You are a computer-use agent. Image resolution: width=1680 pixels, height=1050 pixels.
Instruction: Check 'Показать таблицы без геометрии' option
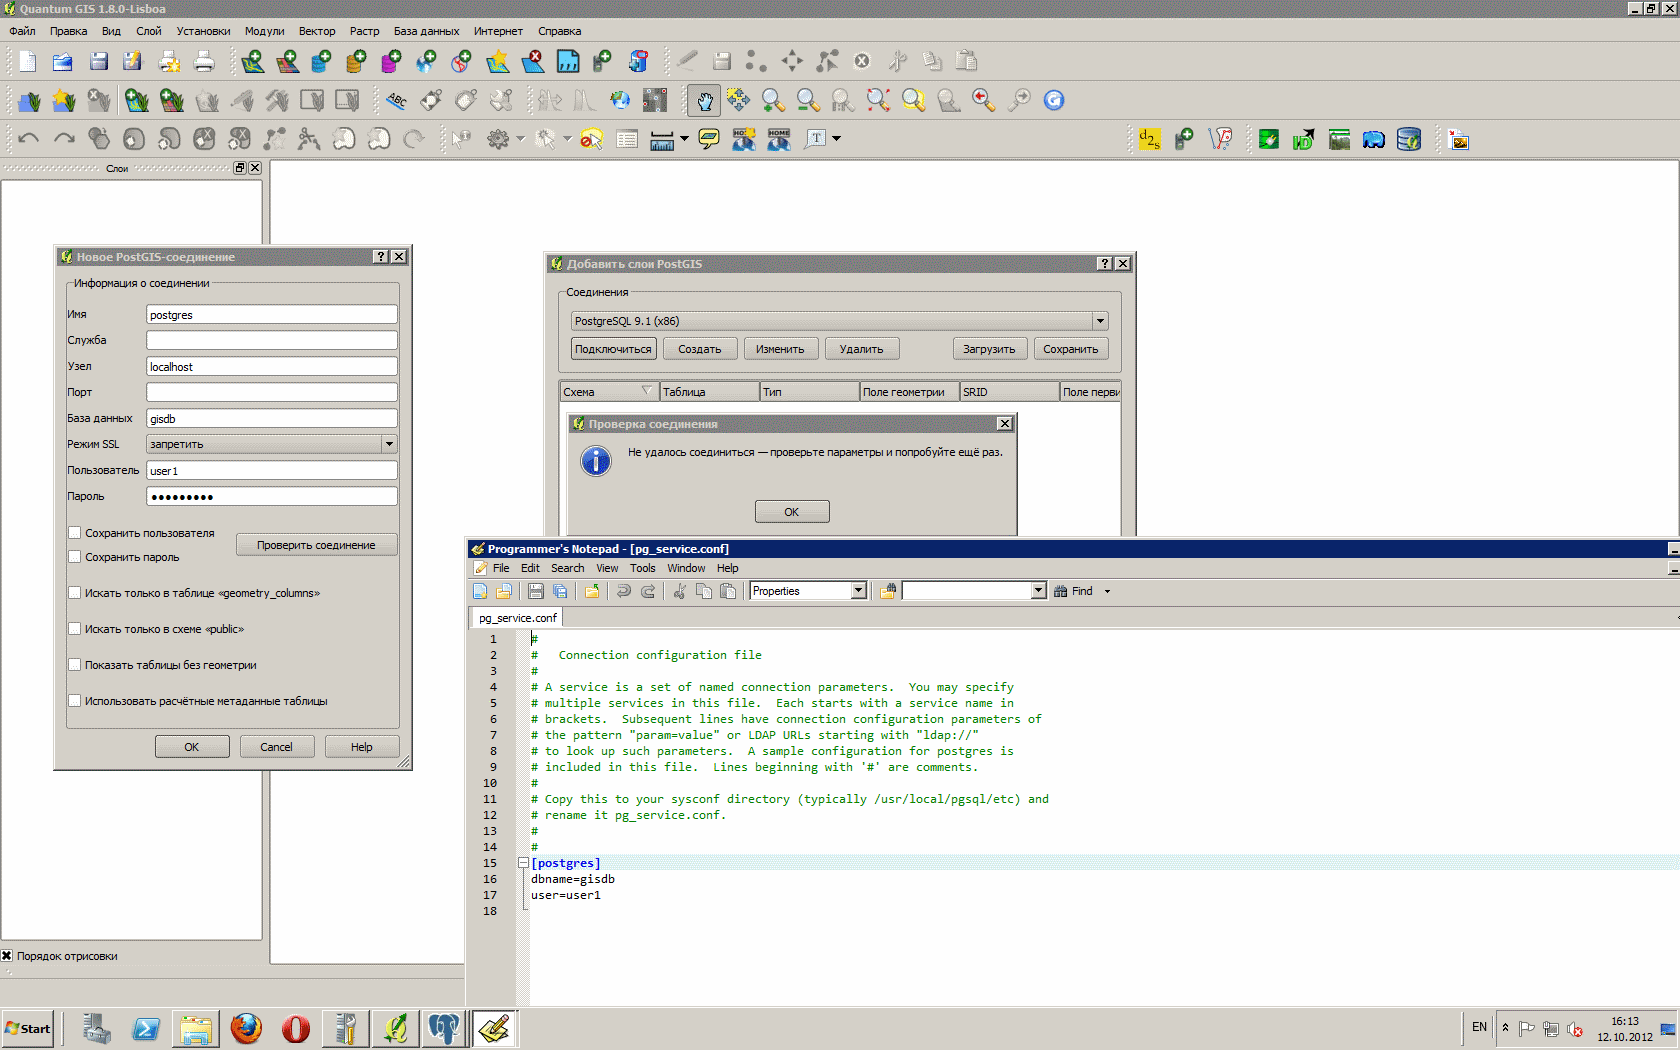point(75,665)
